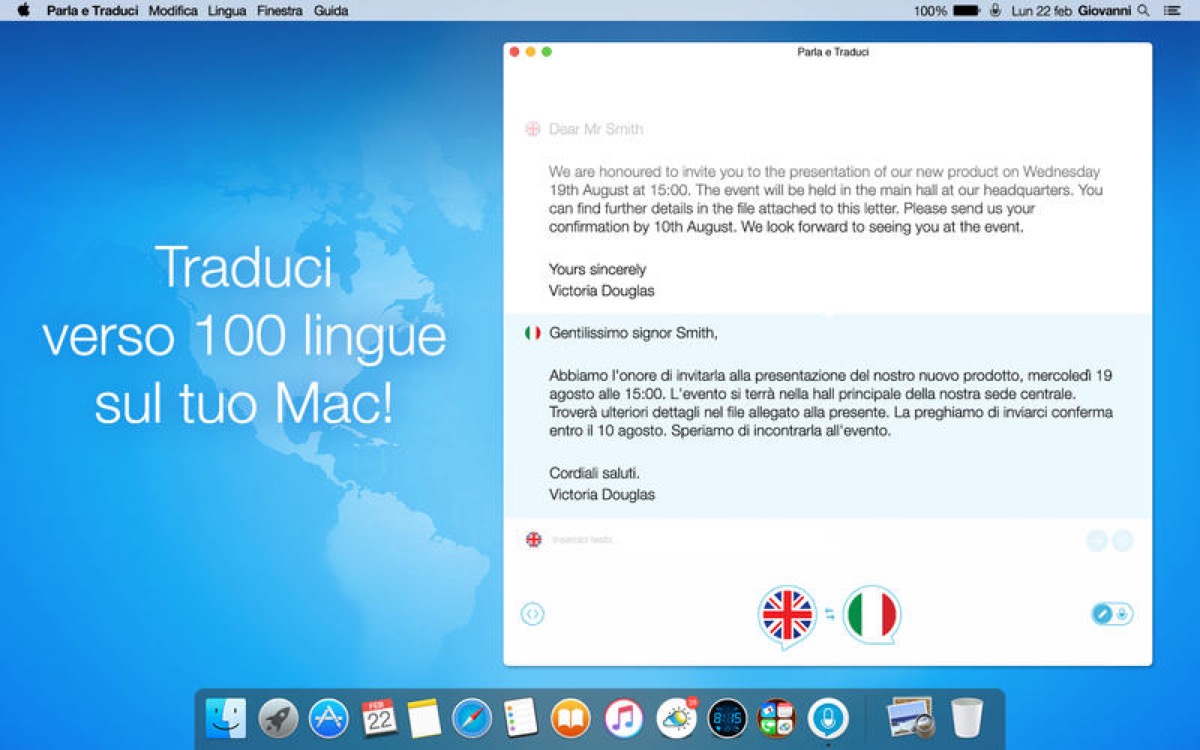1200x750 pixels.
Task: Click the 'Victoria Douglas' signature in the Italian translation
Action: click(602, 494)
